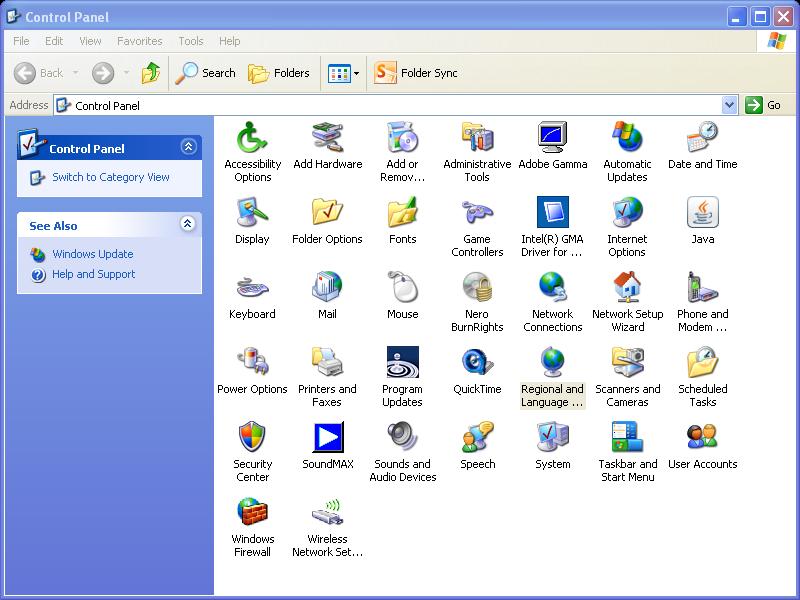Image resolution: width=800 pixels, height=600 pixels.
Task: Open Regional and Language options
Action: tap(553, 377)
